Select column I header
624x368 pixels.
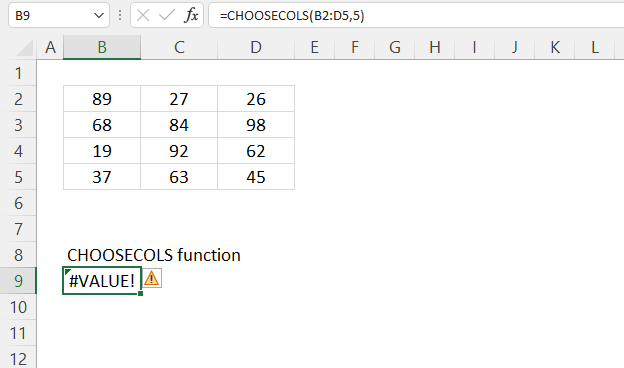474,48
